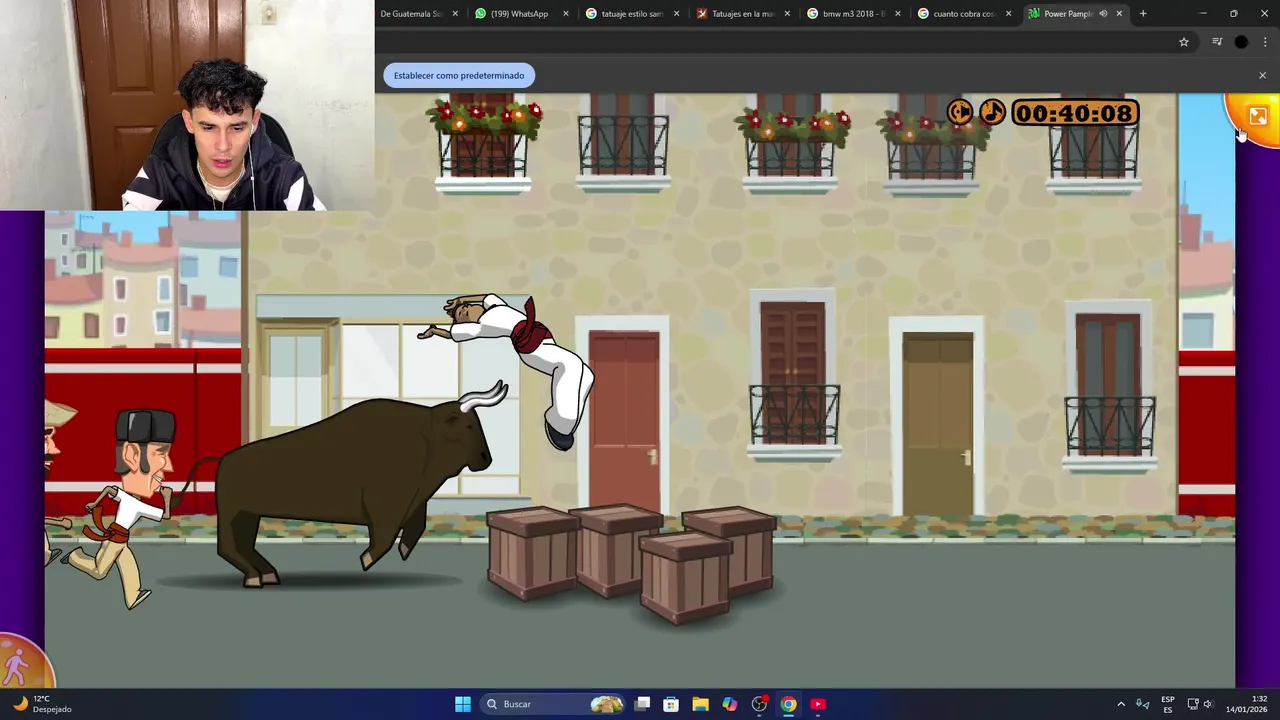Click the orange running-man icon at bottom left

pyautogui.click(x=18, y=663)
